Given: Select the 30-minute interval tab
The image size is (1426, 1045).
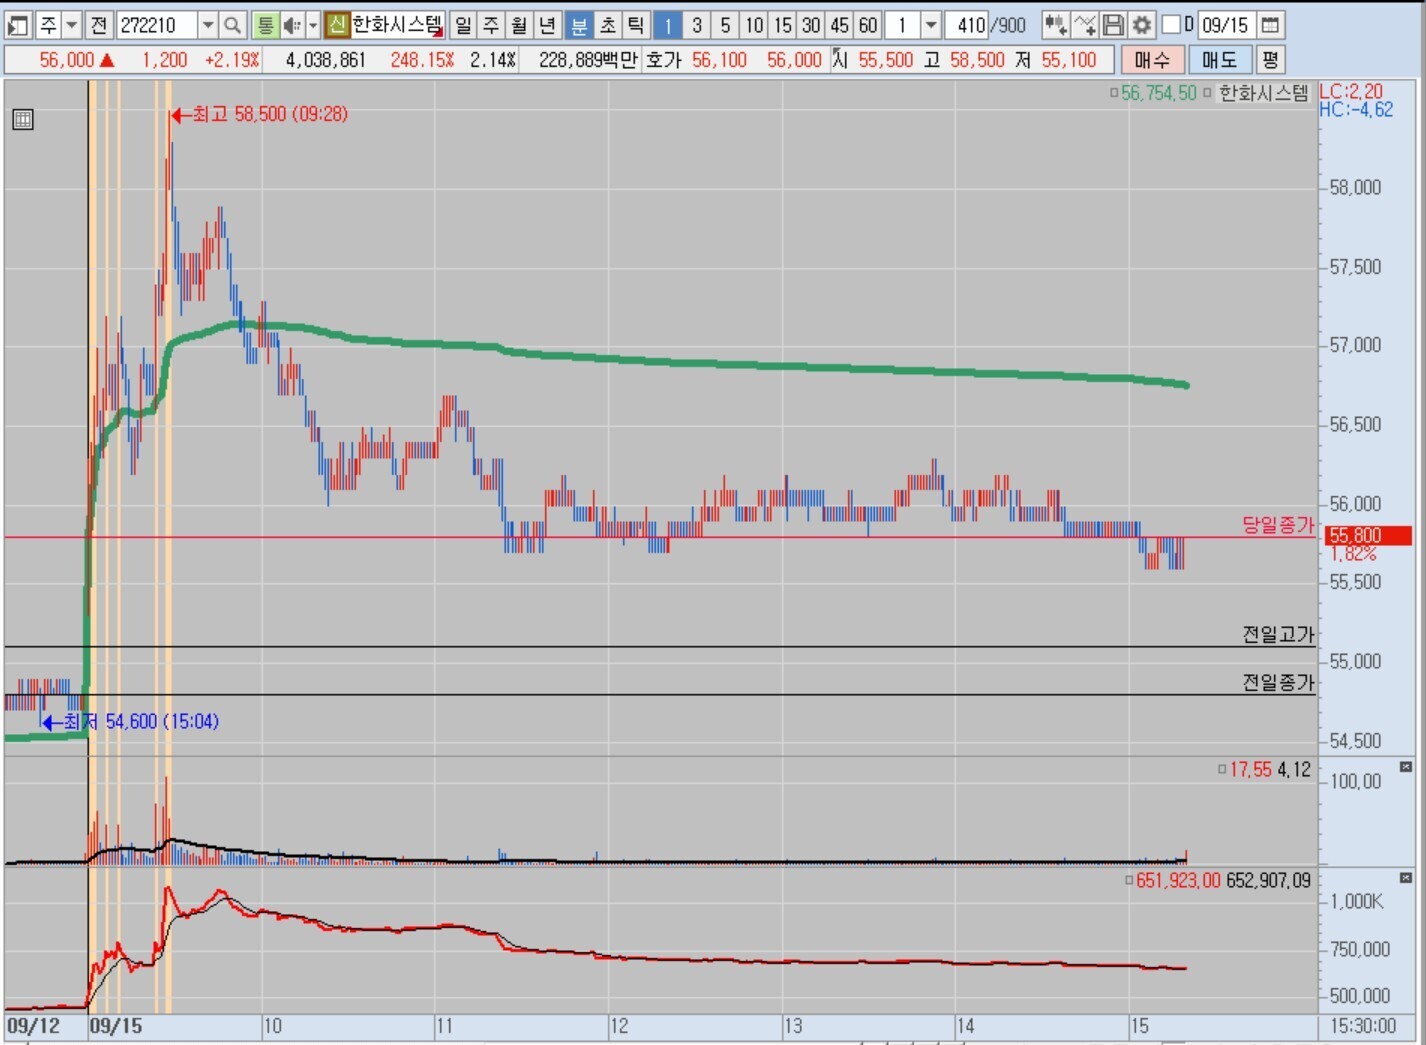Looking at the screenshot, I should coord(811,25).
